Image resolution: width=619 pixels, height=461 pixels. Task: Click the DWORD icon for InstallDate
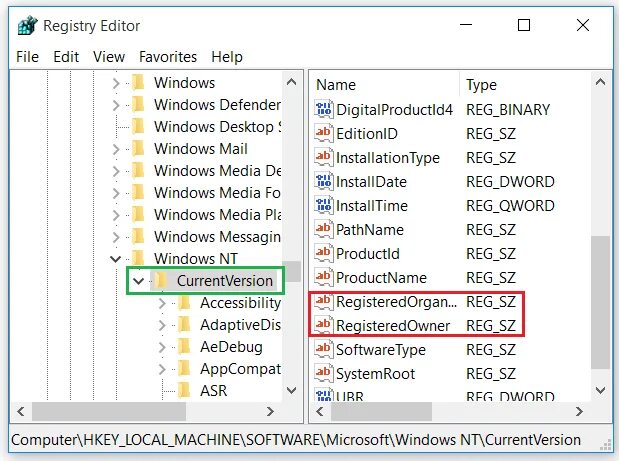click(324, 182)
